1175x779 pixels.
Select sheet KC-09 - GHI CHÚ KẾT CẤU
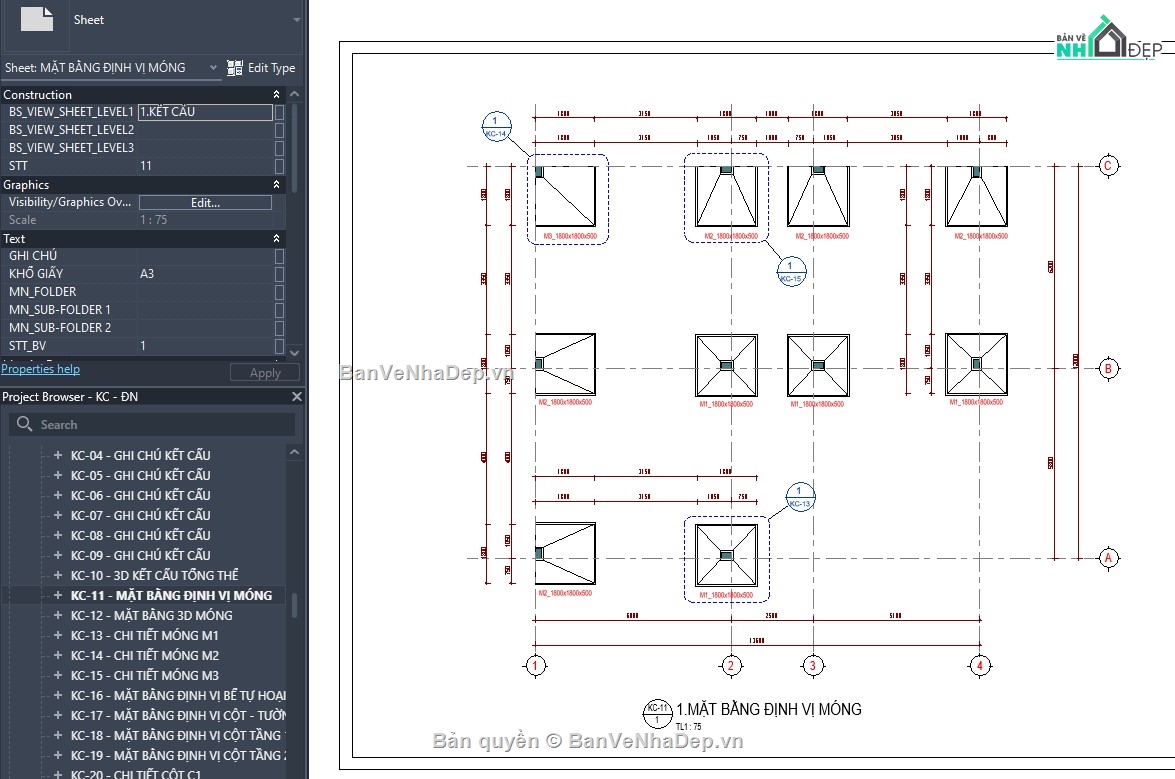[x=140, y=555]
